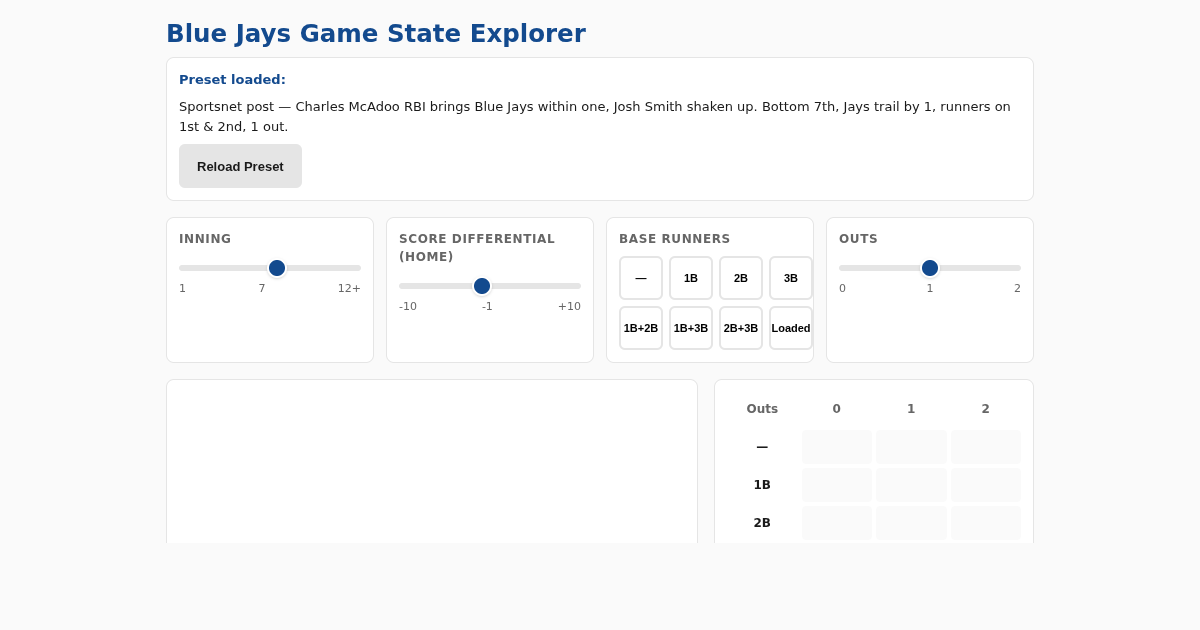Select the 2B+3B base runner option
The width and height of the screenshot is (1200, 630).
point(741,328)
